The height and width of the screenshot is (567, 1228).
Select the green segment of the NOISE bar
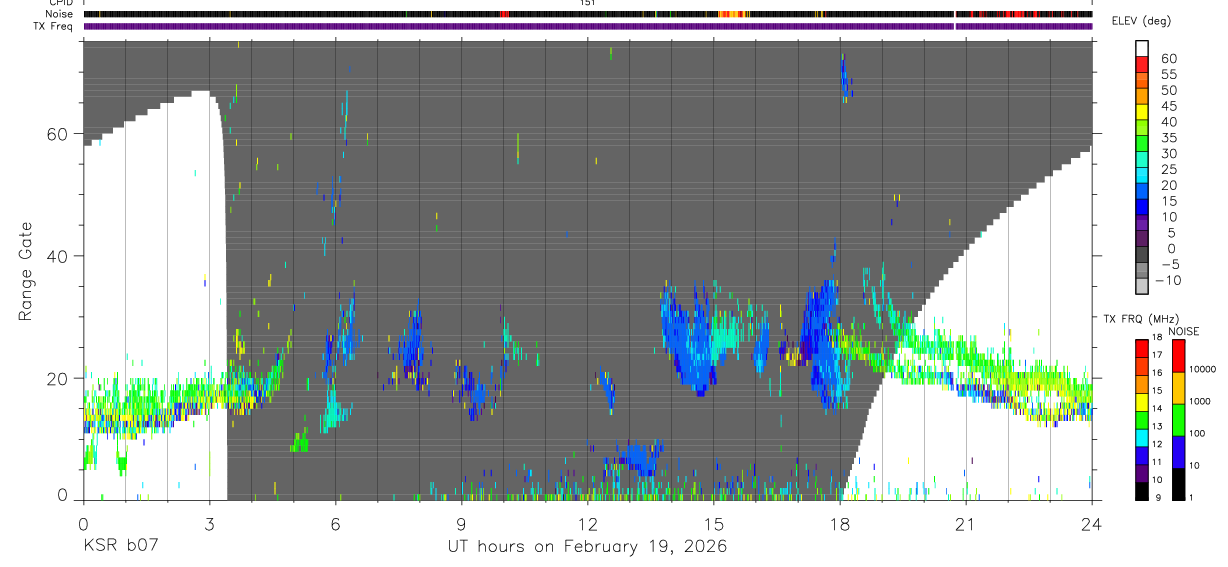pyautogui.click(x=1177, y=419)
